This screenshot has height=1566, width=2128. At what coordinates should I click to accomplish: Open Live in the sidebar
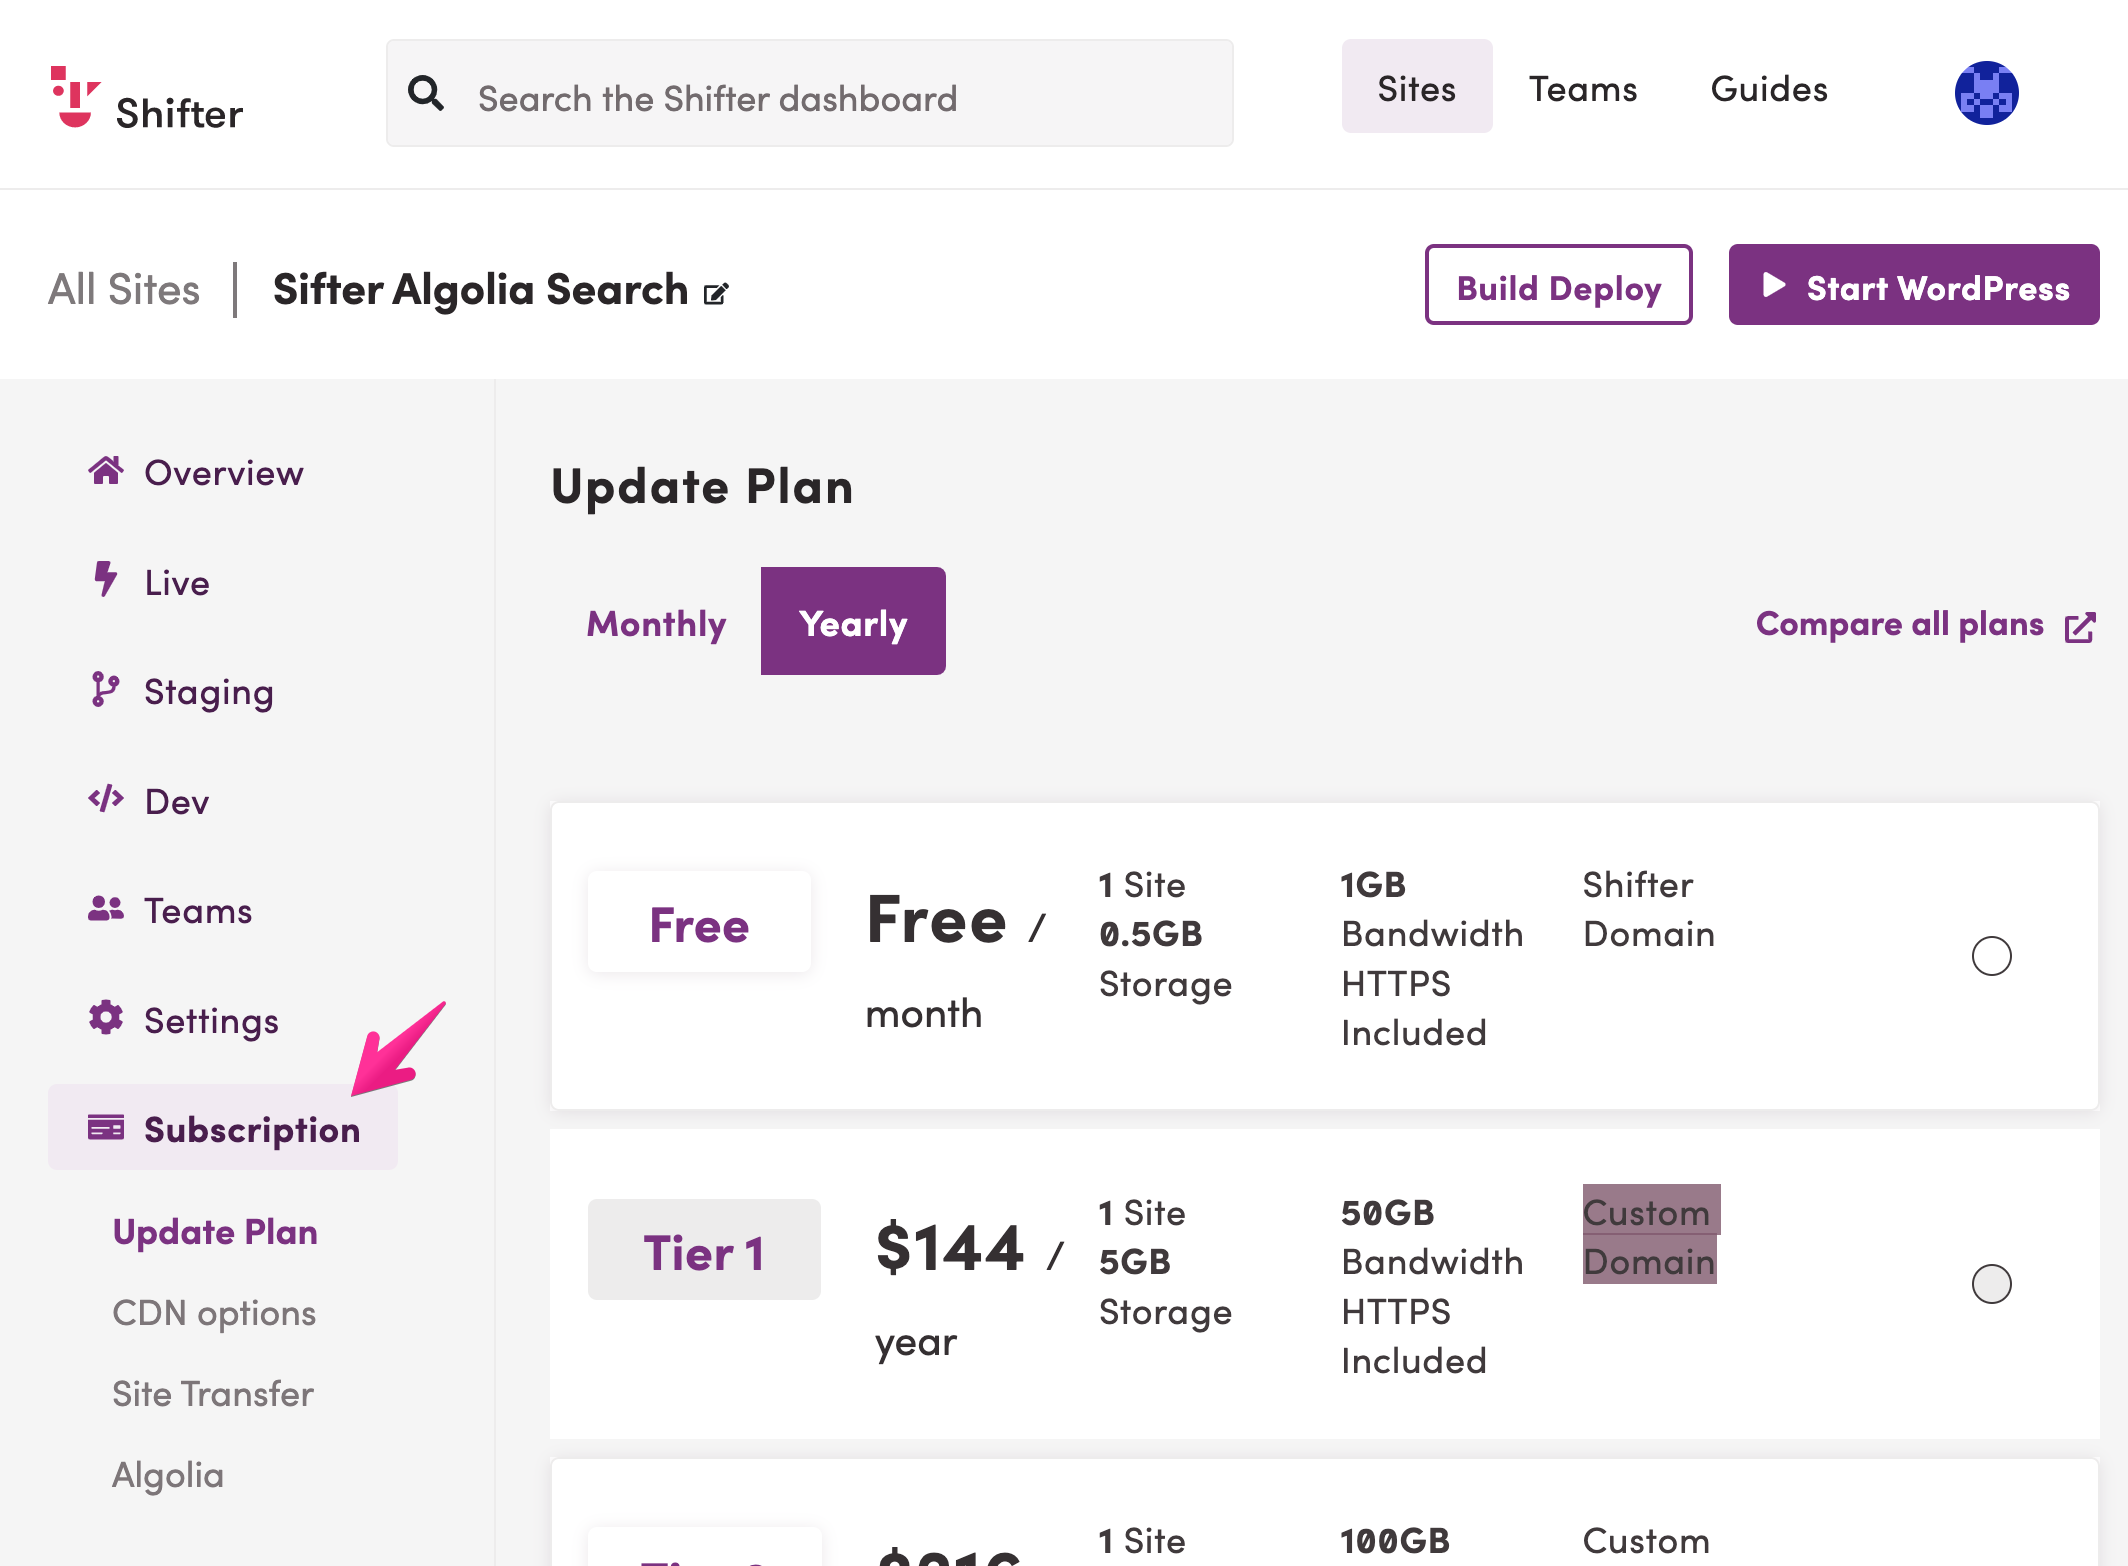(x=177, y=583)
